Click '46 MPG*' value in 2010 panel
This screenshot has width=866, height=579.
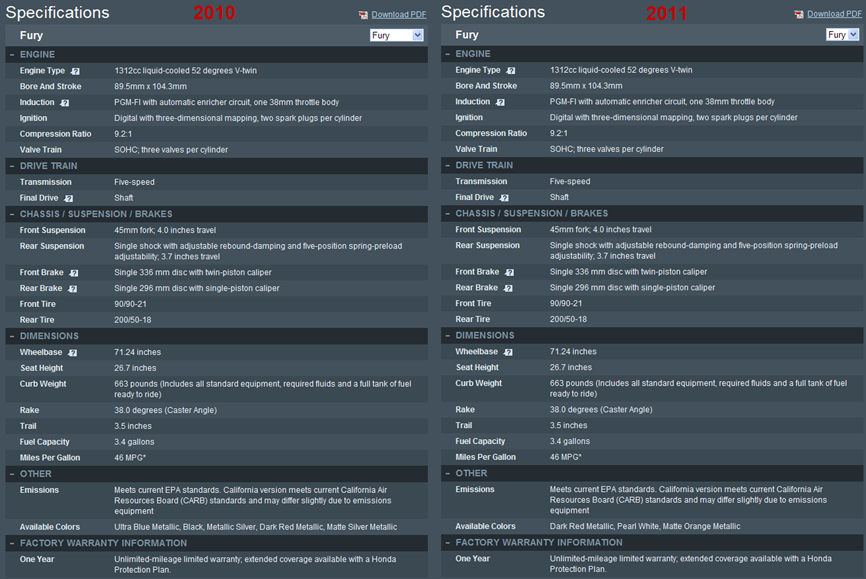pos(130,458)
